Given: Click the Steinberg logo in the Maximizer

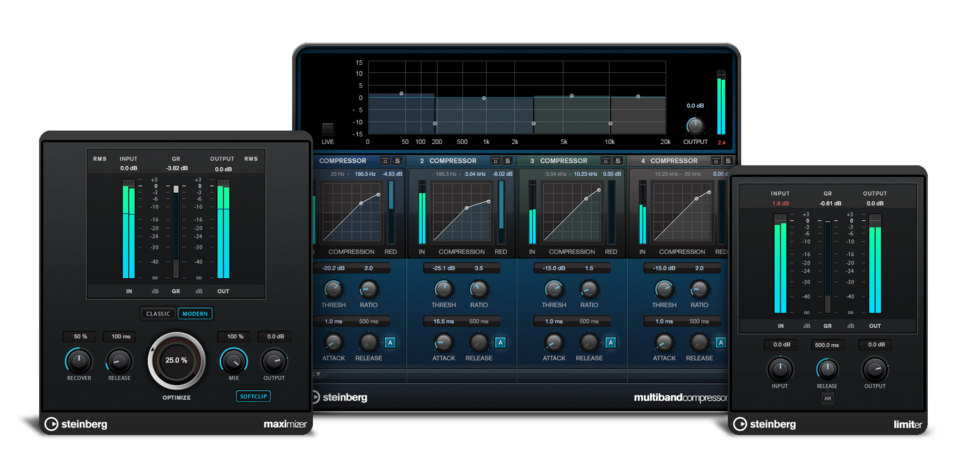Looking at the screenshot, I should click(x=76, y=424).
